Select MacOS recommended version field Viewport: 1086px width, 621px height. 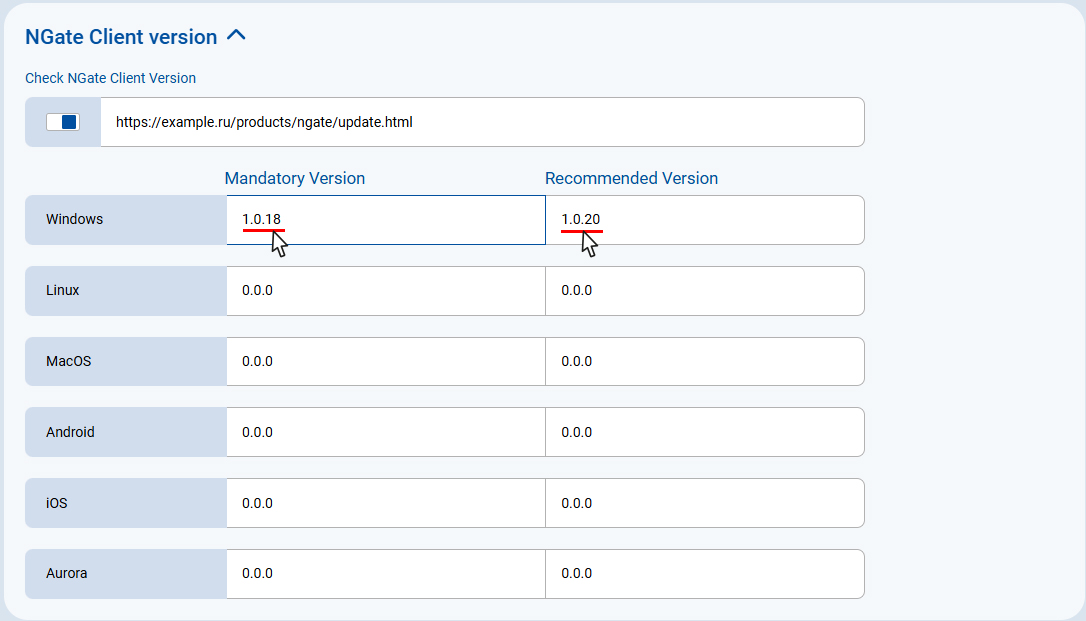(x=704, y=361)
